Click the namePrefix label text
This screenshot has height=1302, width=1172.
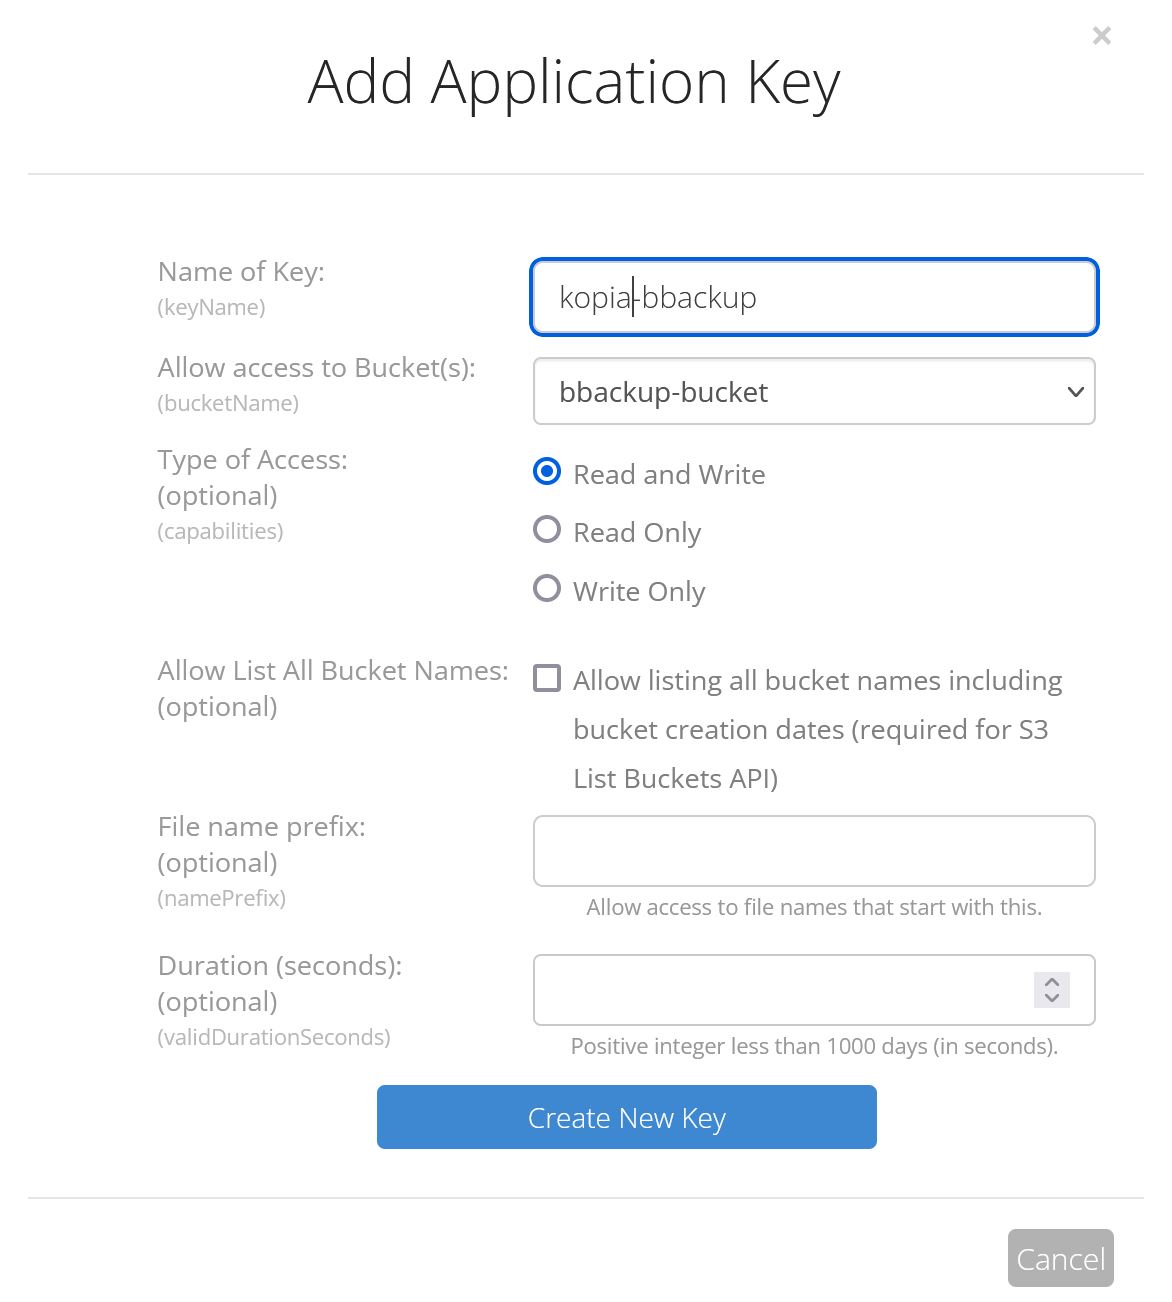point(221,898)
